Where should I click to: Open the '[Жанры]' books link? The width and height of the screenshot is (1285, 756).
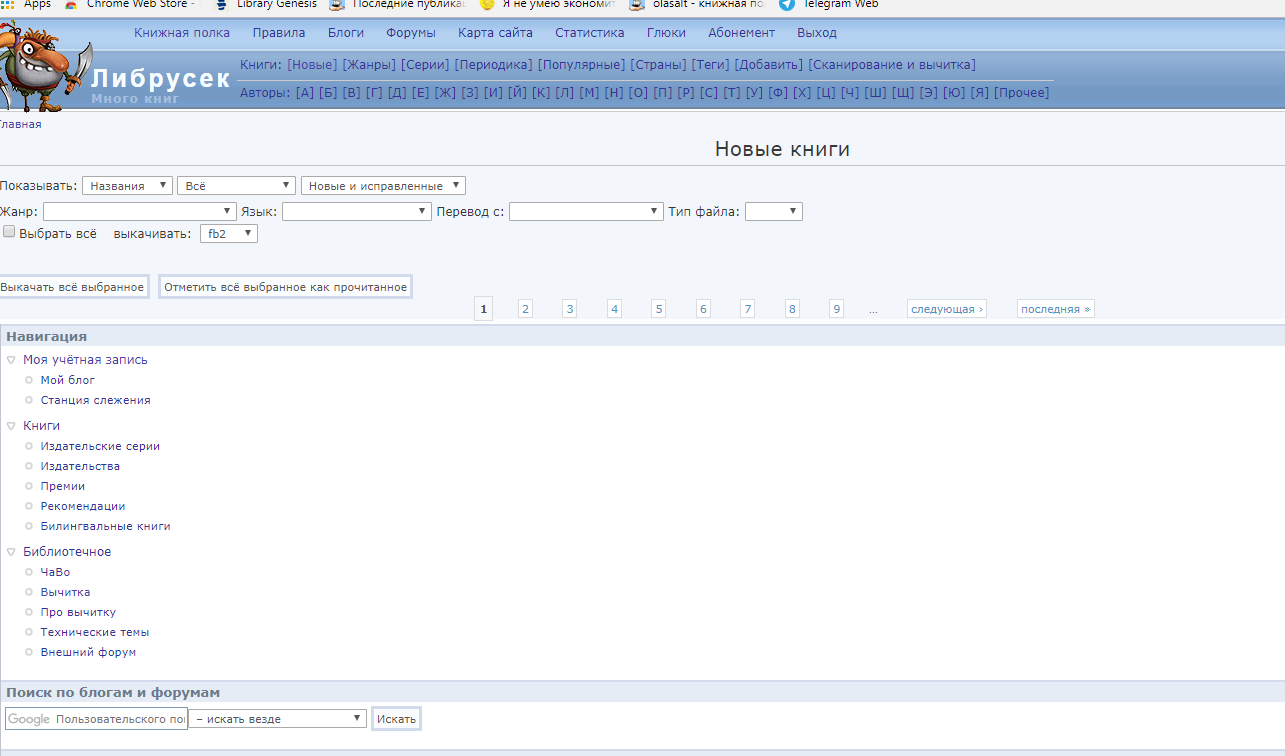pos(369,65)
